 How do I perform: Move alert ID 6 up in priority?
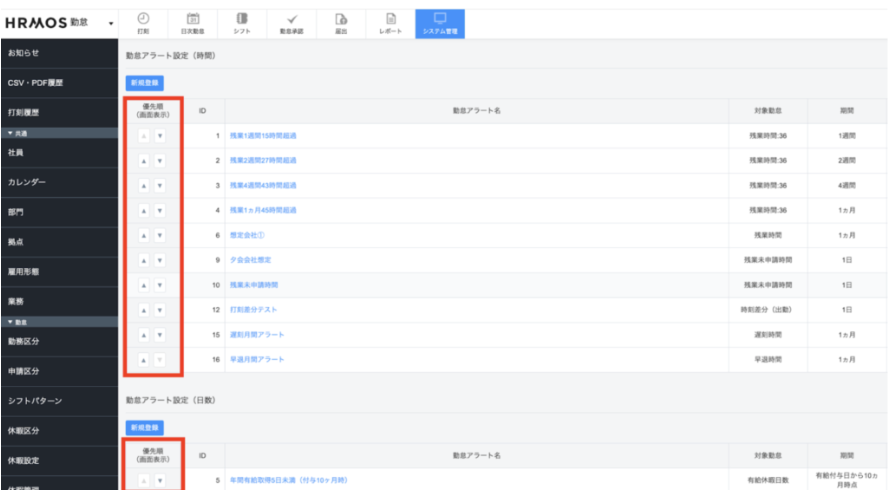tap(144, 236)
